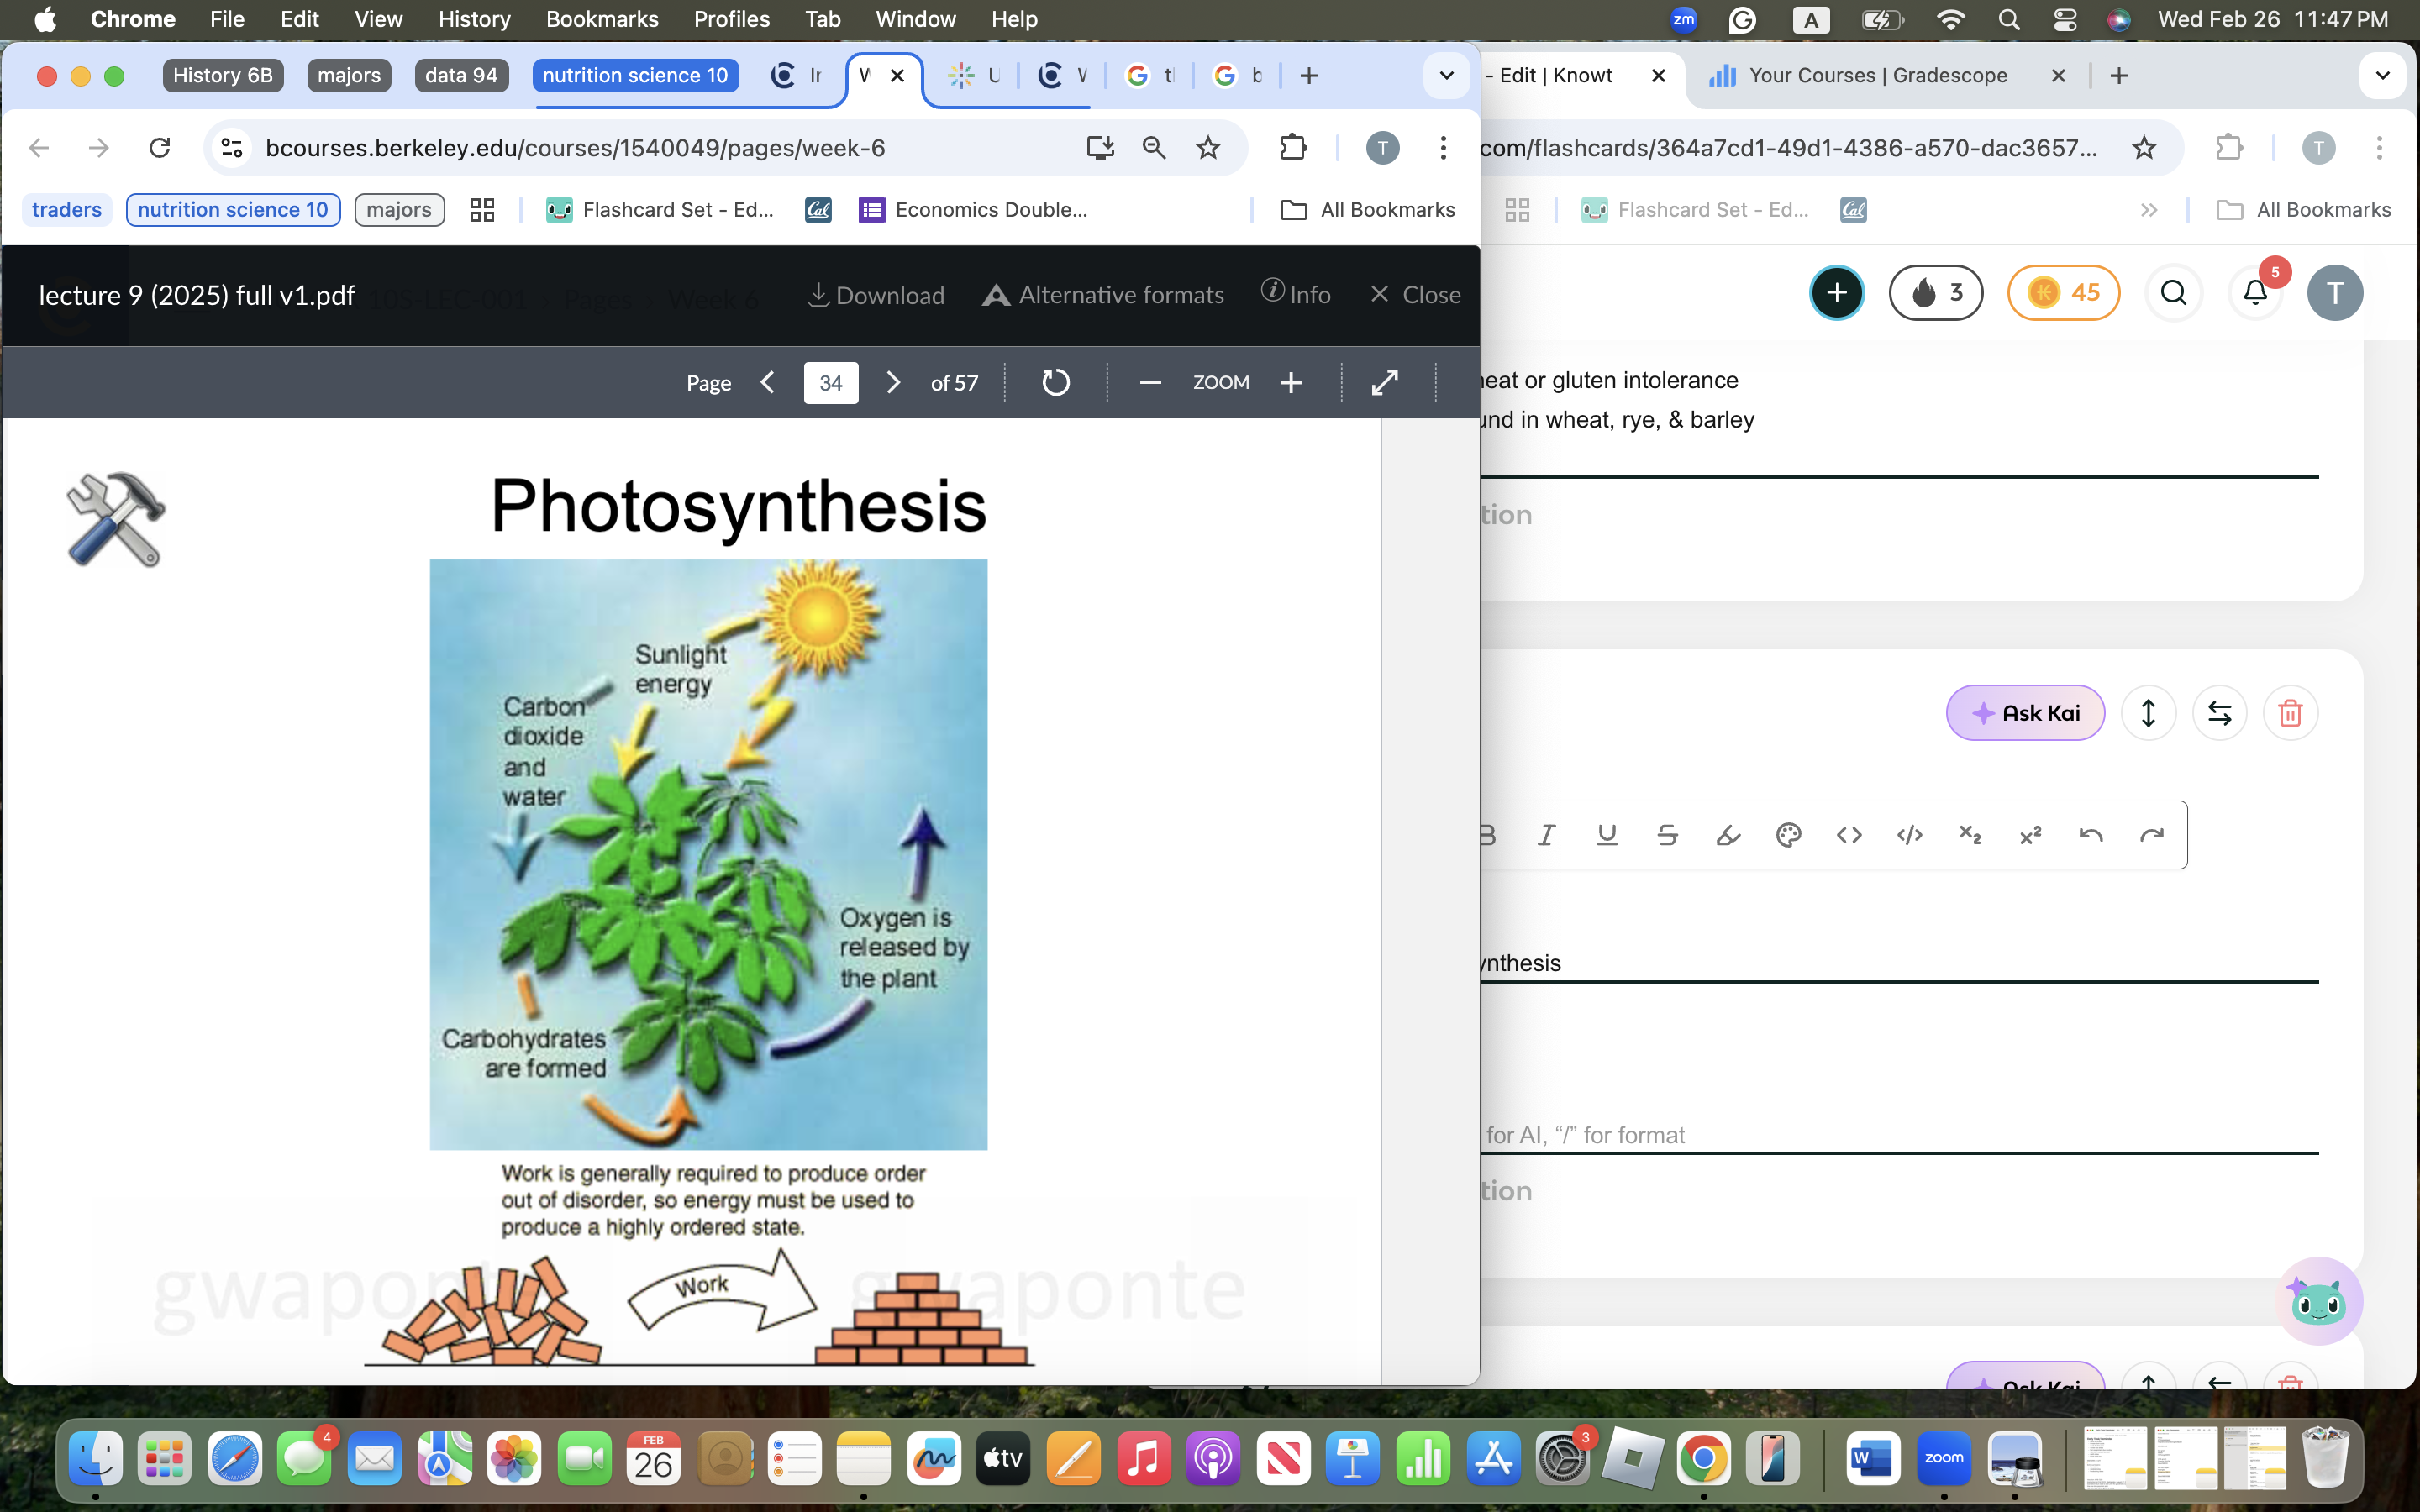Swap term and definition on flashcard
The height and width of the screenshot is (1512, 2420).
(x=2219, y=713)
